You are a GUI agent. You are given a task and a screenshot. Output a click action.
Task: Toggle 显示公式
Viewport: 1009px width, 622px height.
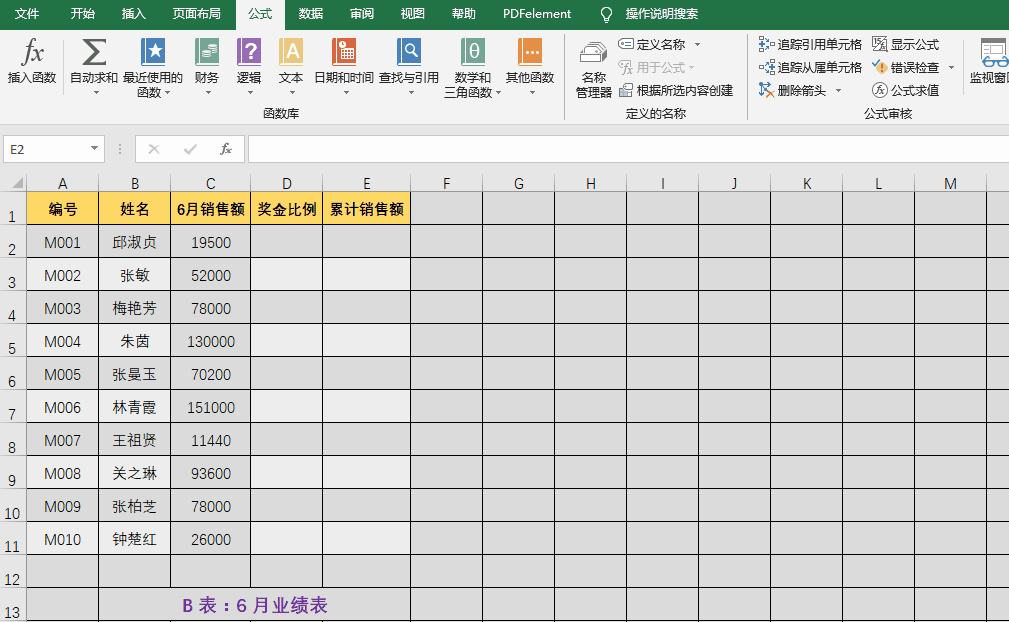click(x=905, y=44)
